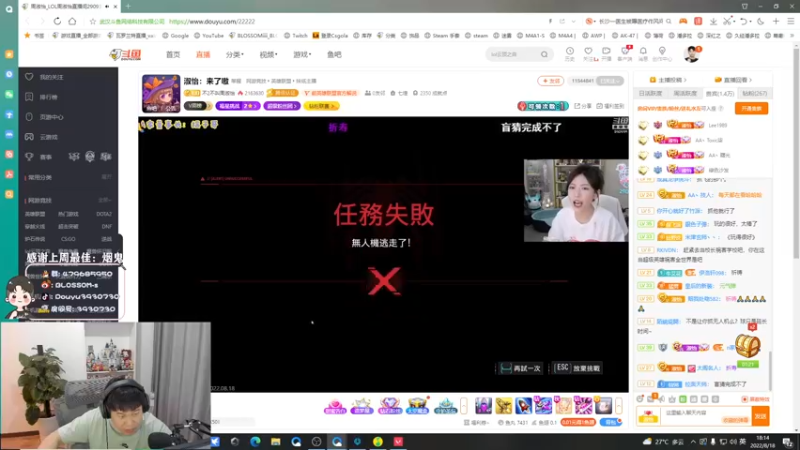Show hidden system tray icons chevron

coord(693,442)
